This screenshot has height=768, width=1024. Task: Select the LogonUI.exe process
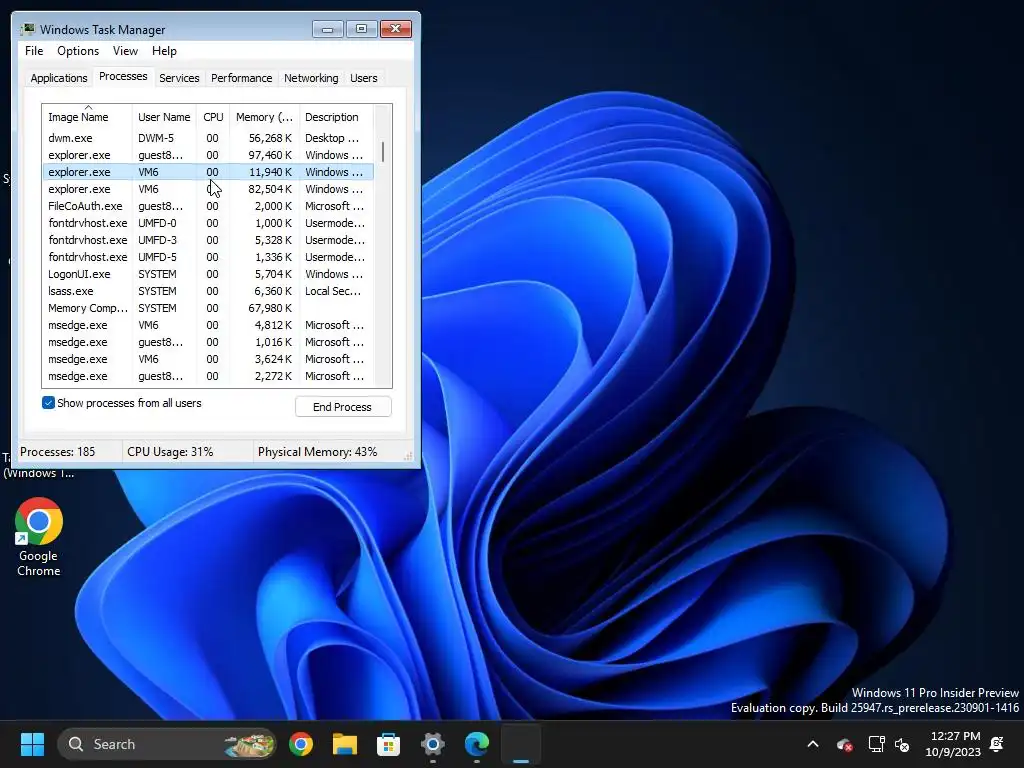(x=208, y=274)
